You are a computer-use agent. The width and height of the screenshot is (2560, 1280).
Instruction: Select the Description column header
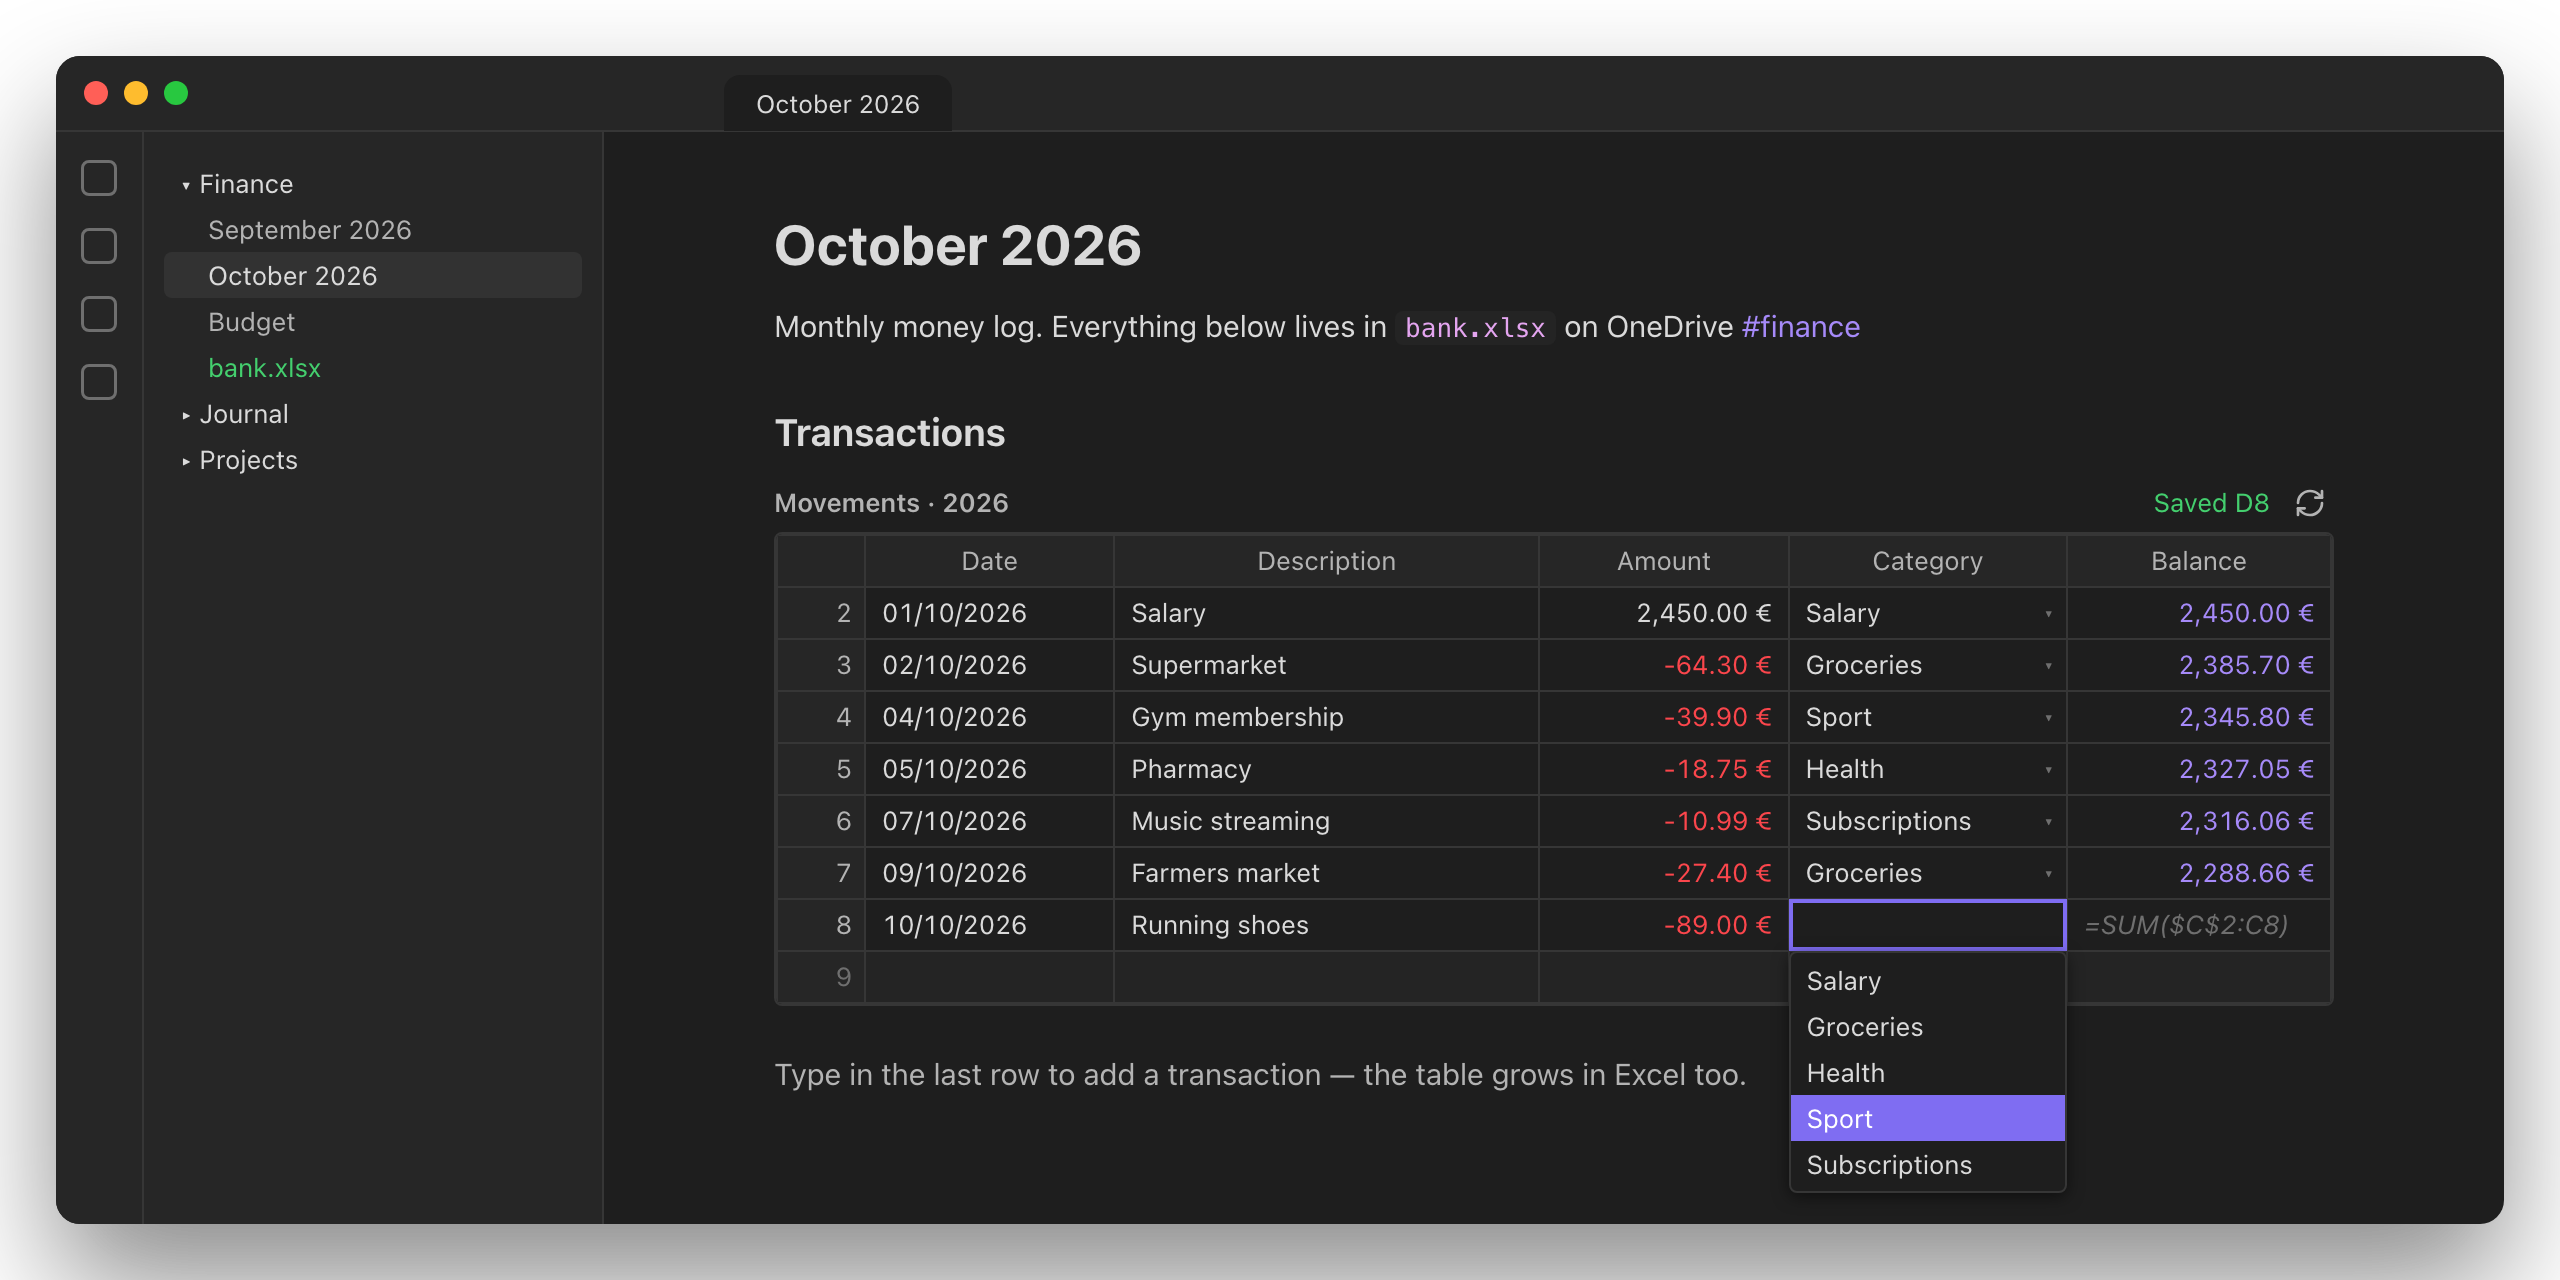[x=1326, y=561]
